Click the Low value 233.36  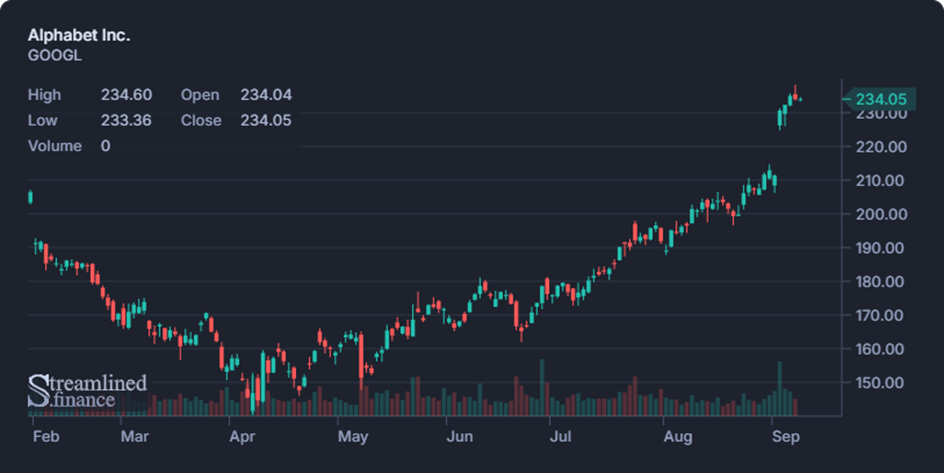pyautogui.click(x=126, y=120)
